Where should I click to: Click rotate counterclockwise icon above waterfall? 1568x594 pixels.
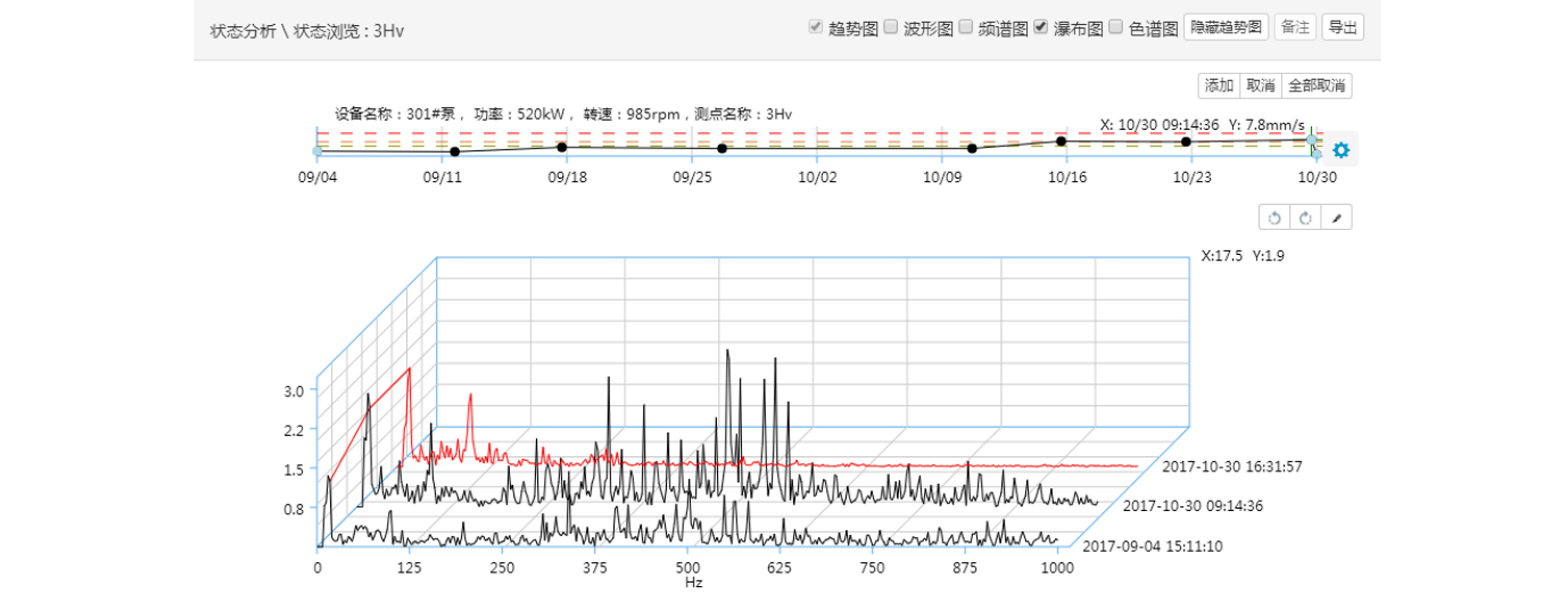click(x=1274, y=218)
